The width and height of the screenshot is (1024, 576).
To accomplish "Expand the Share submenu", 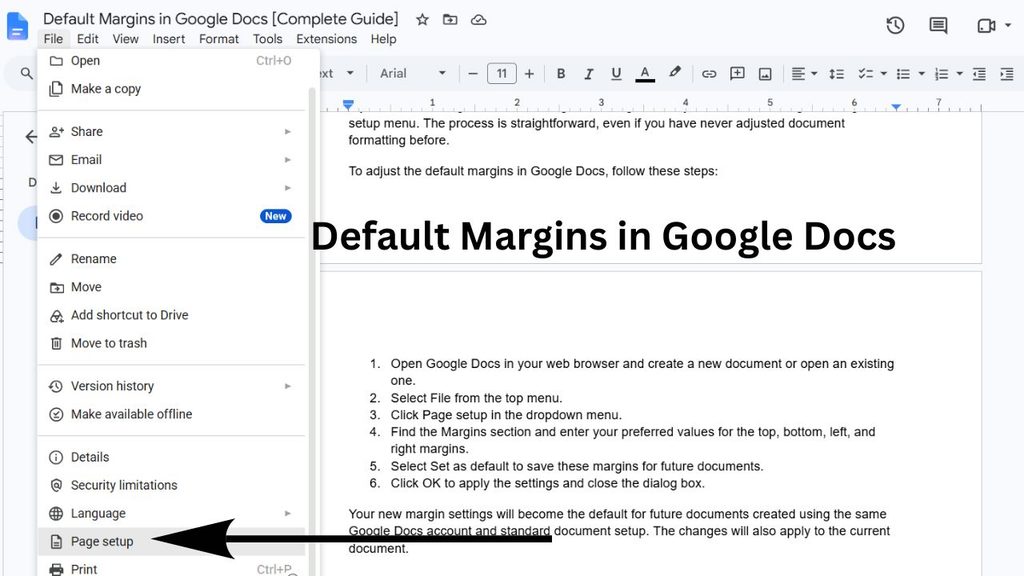I will pos(171,131).
